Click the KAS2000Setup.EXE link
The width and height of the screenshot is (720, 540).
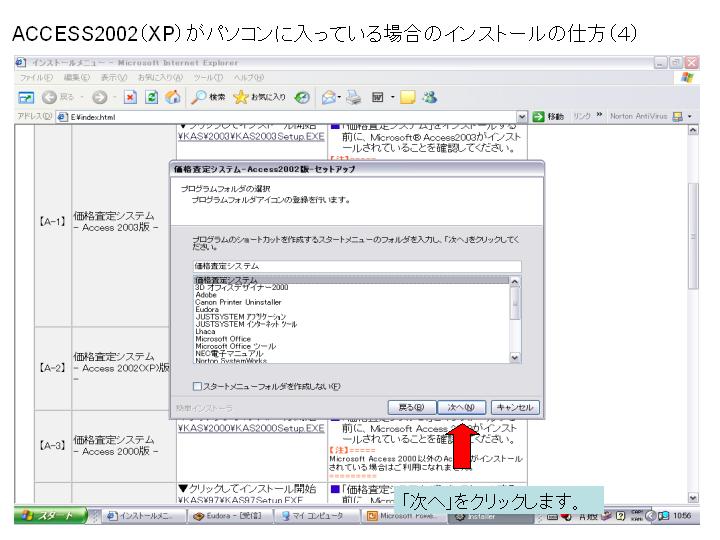(251, 428)
